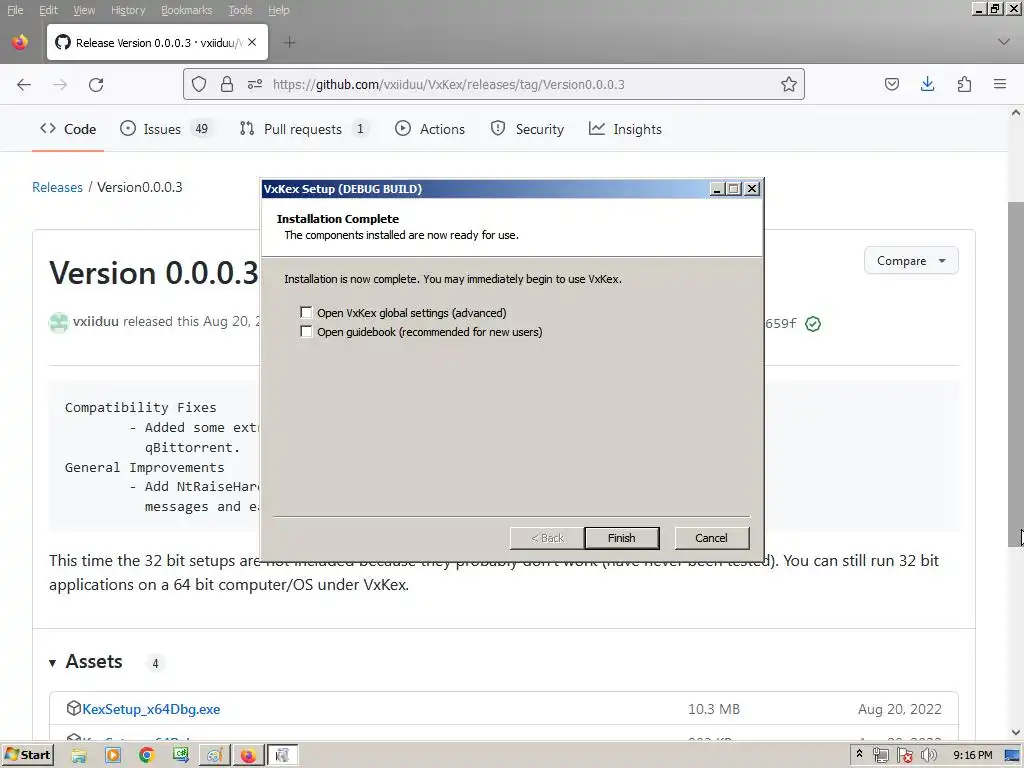Click the page vertical scrollbar thumb
Screen dimensions: 1024x768
(x=1016, y=374)
